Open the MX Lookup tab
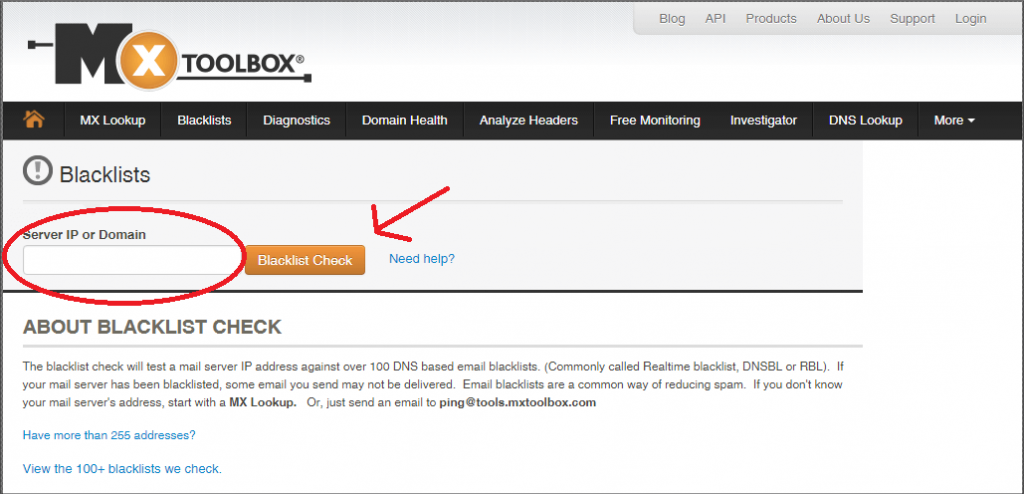 point(112,120)
